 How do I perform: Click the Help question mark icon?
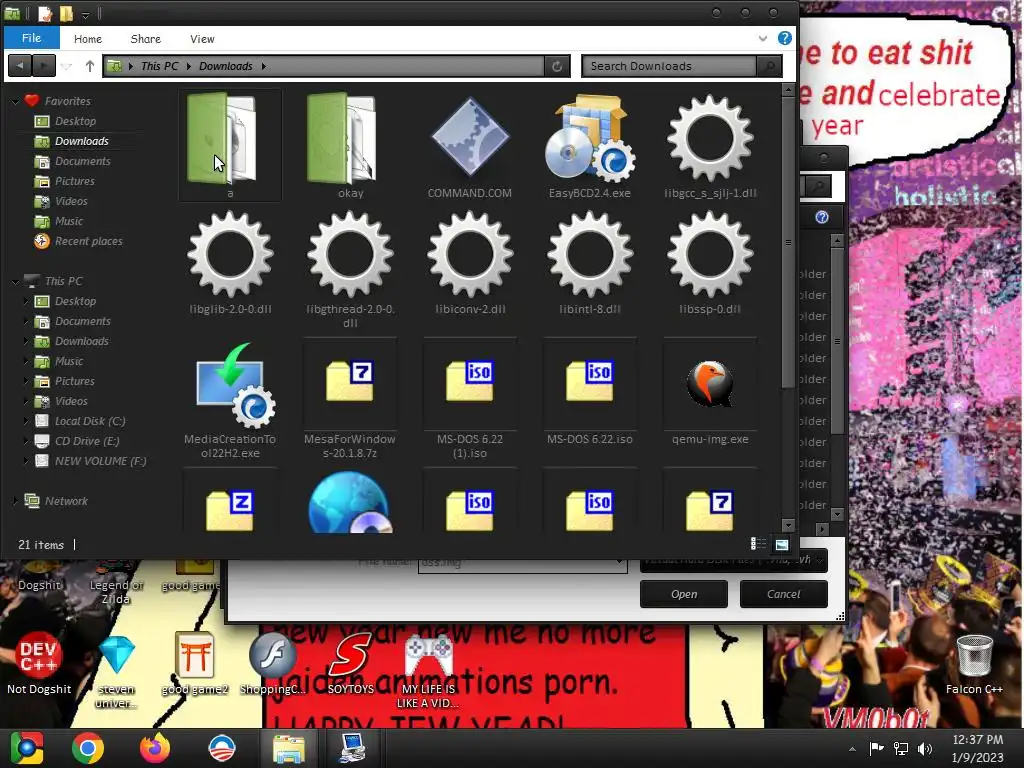point(785,39)
